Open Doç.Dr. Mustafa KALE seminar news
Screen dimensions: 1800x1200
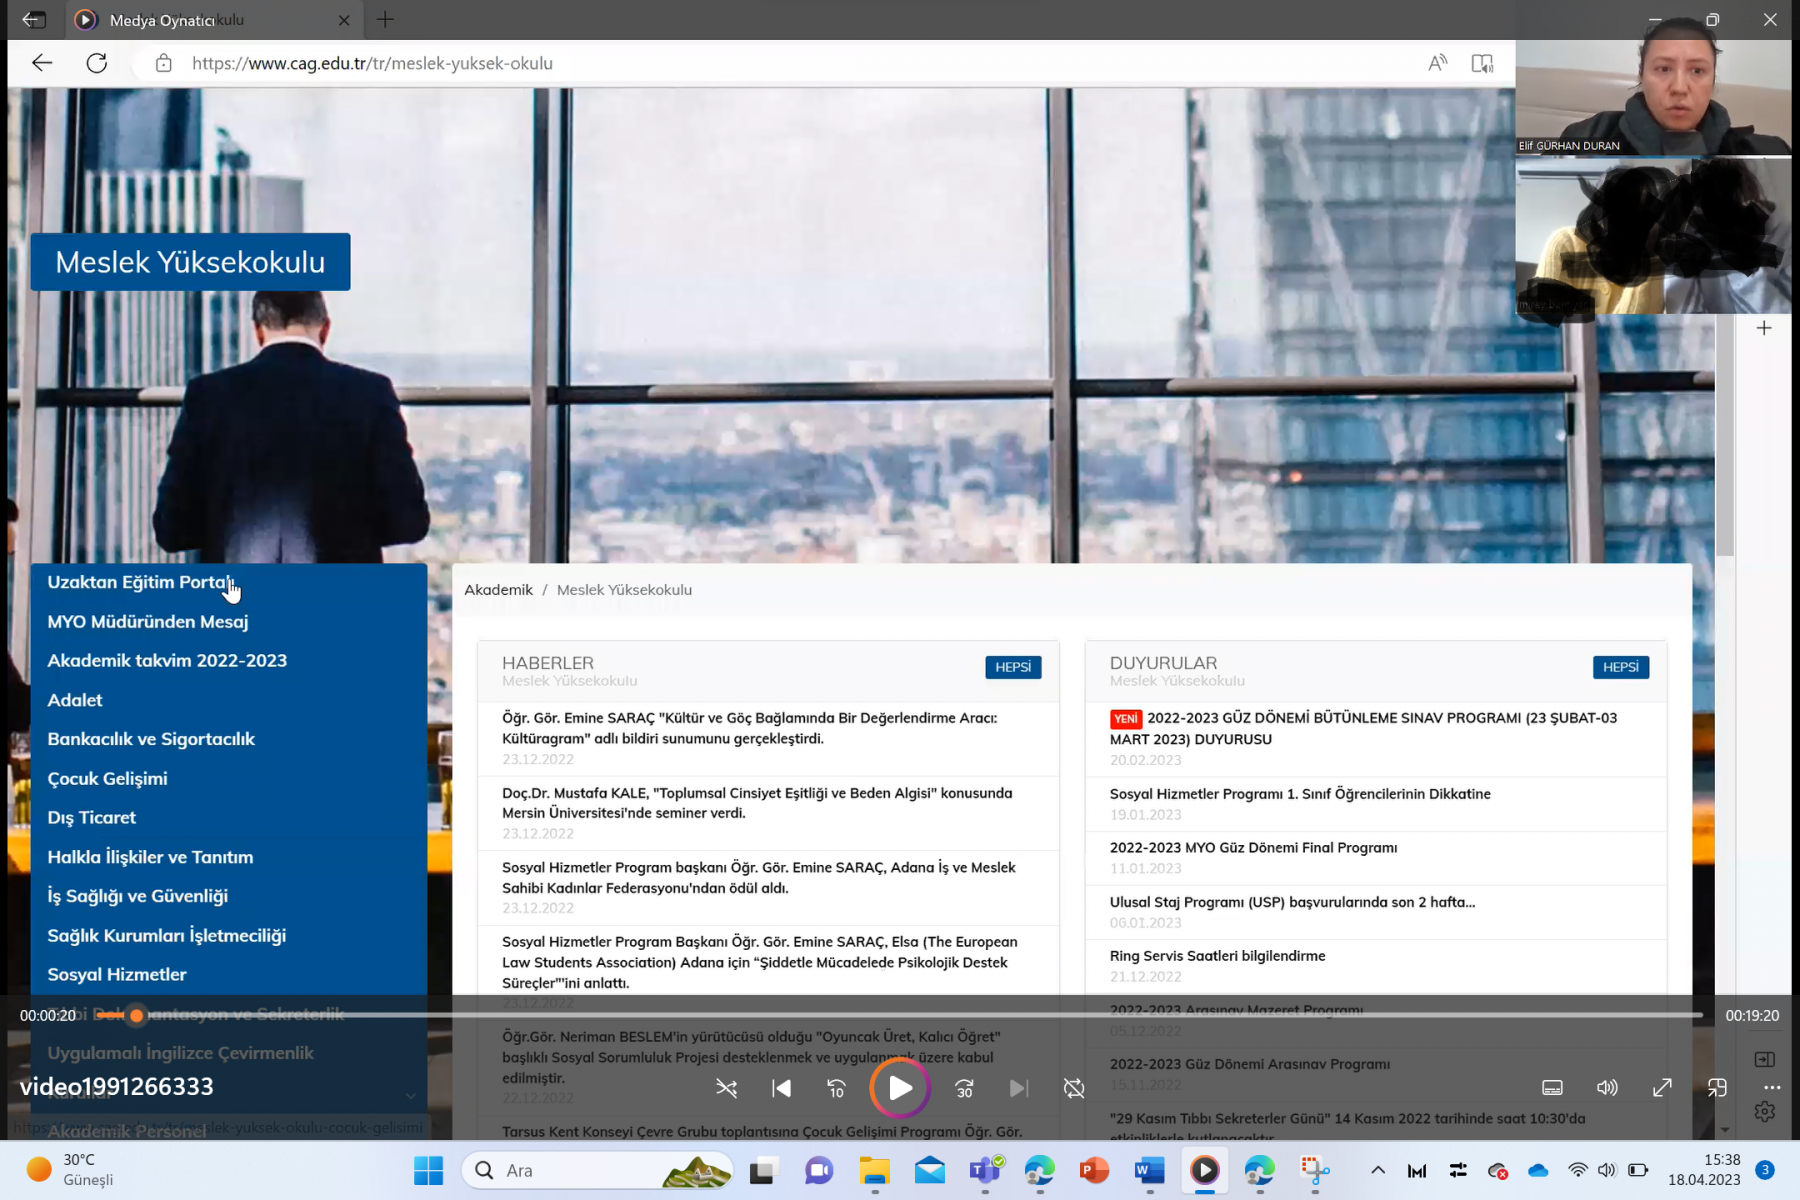pyautogui.click(x=757, y=803)
